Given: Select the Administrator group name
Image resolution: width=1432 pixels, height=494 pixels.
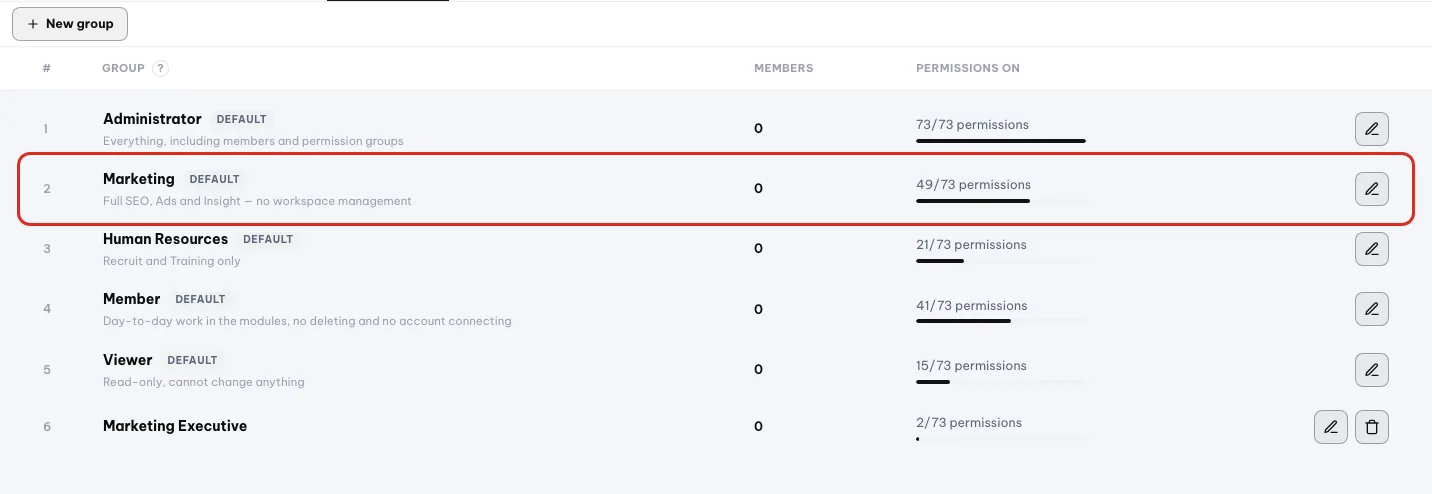Looking at the screenshot, I should 152,119.
